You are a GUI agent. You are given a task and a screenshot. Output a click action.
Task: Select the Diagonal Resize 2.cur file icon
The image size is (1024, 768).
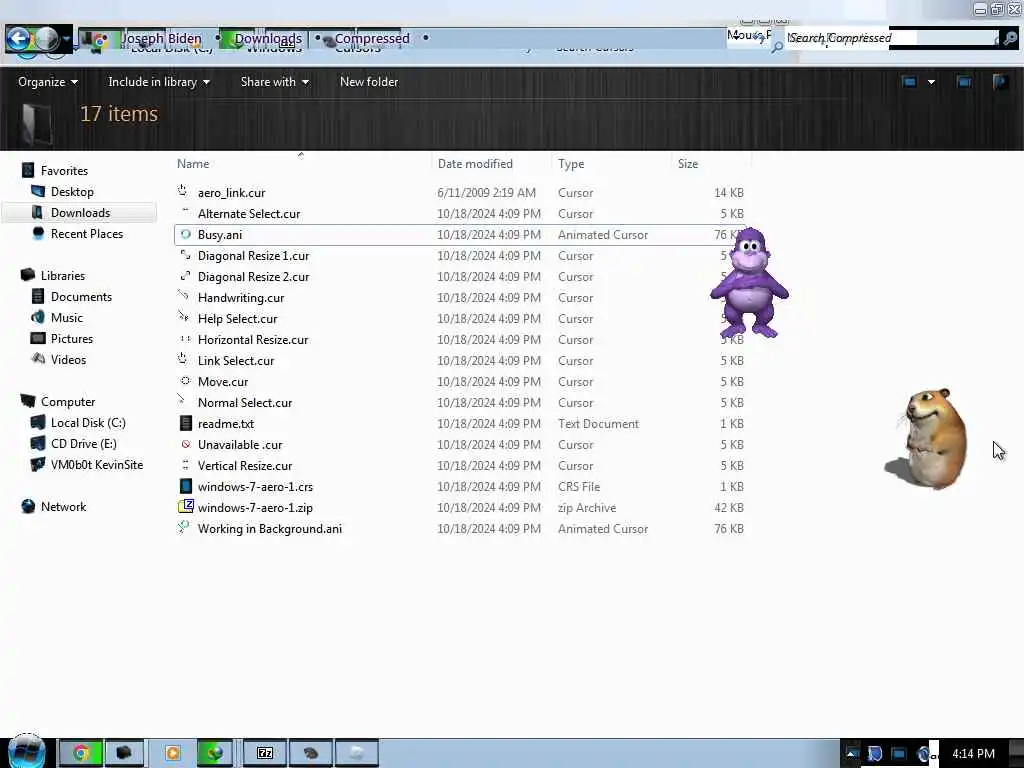[185, 276]
